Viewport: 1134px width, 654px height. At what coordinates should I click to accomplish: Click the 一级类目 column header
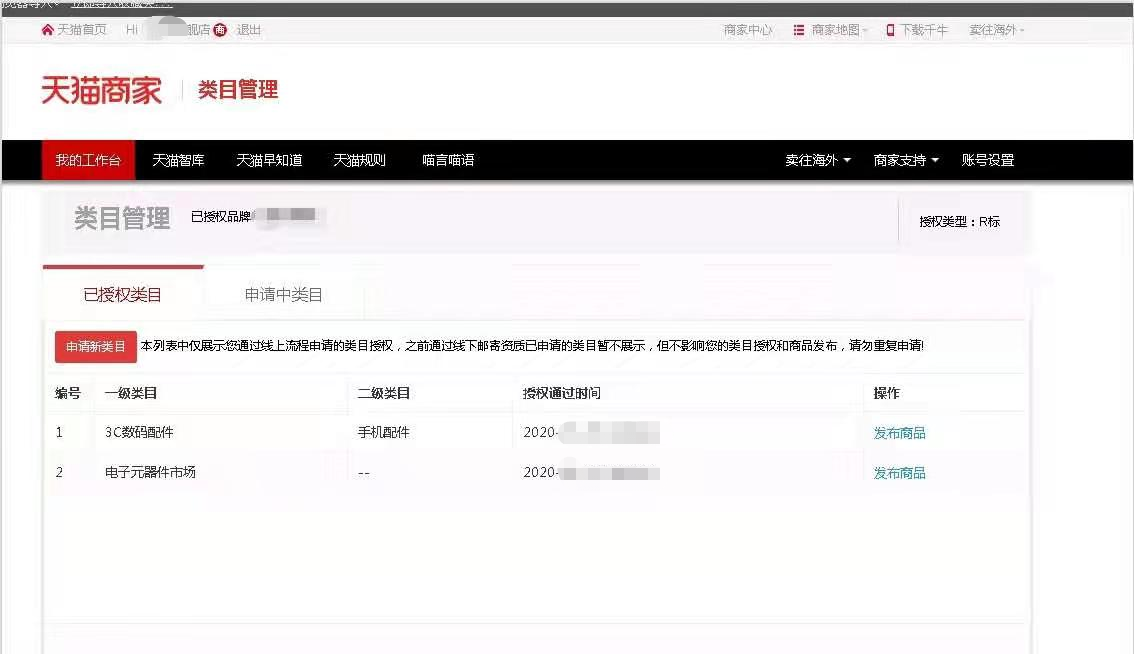pos(131,393)
